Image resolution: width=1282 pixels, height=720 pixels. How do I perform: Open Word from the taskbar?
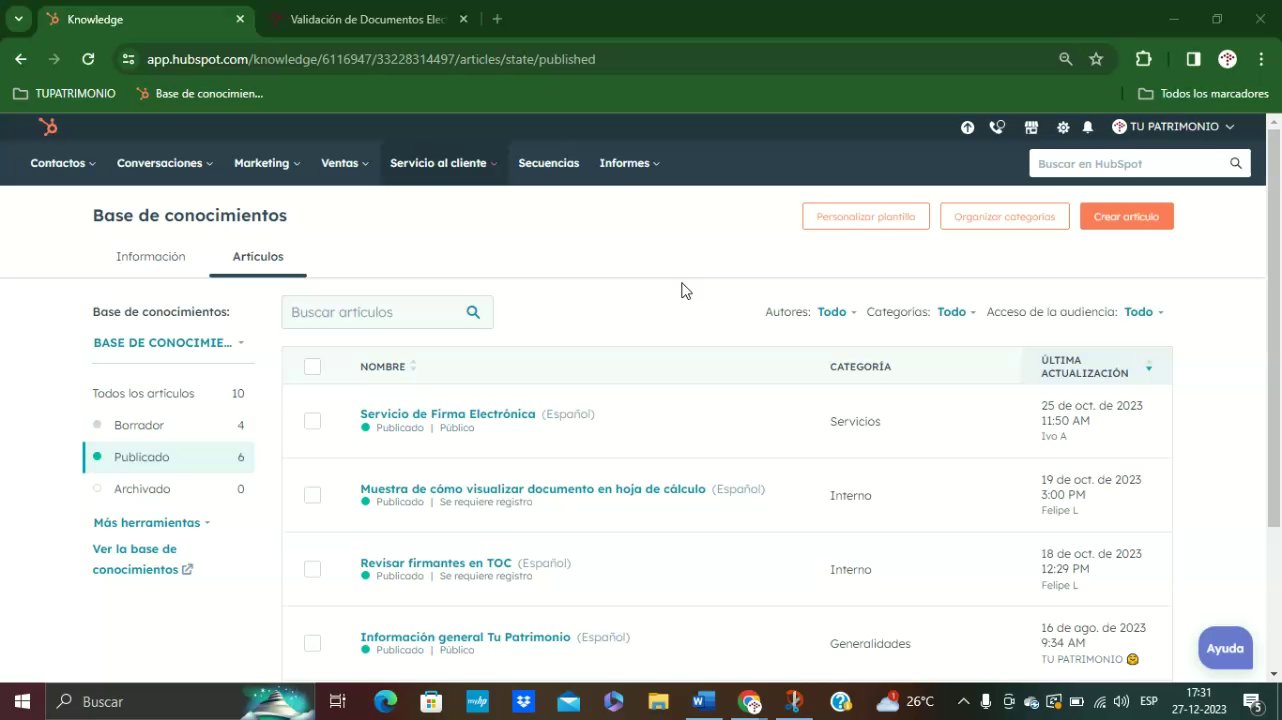click(x=703, y=701)
